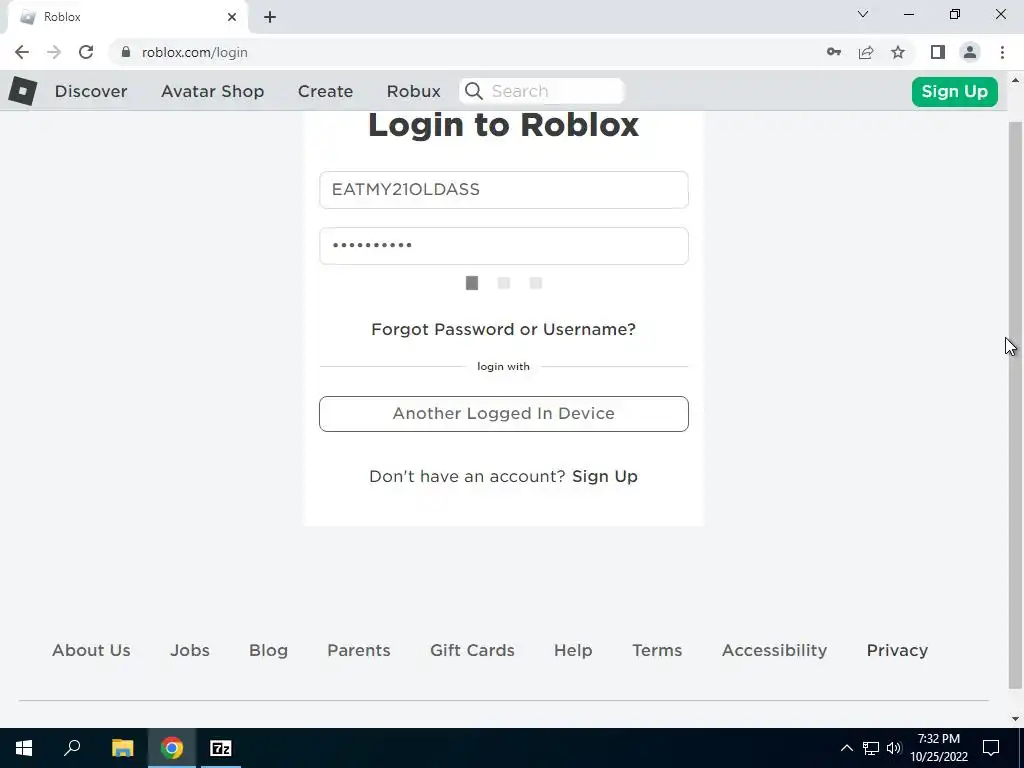Click the lock icon beside the URL
The width and height of the screenshot is (1024, 768).
click(x=126, y=52)
